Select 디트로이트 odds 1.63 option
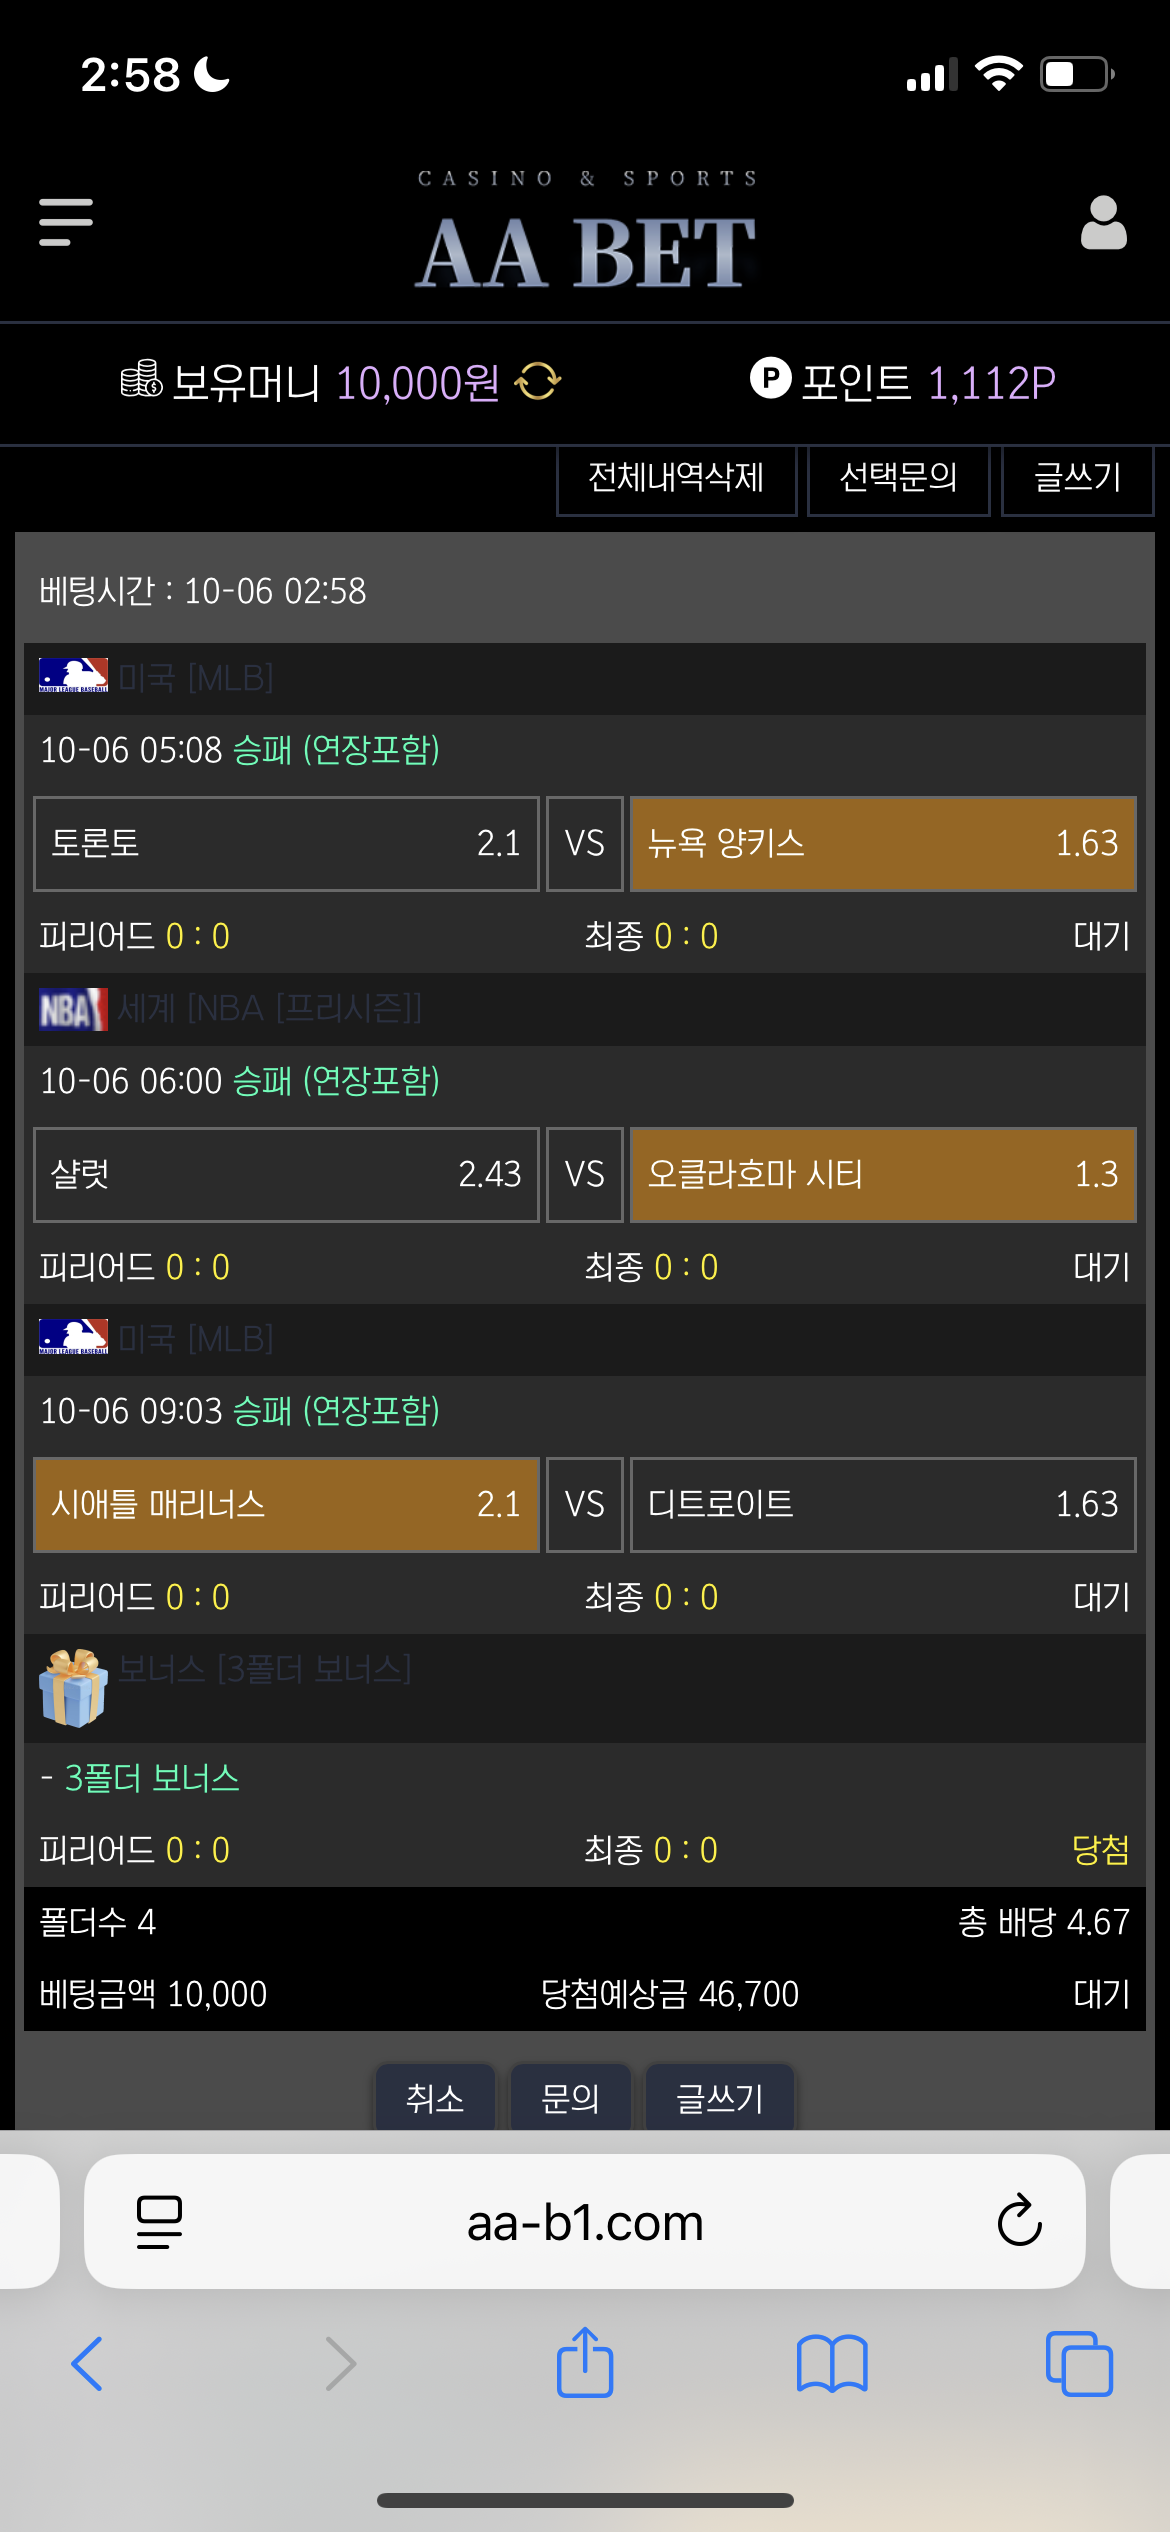Screen dimensions: 1170x2532 [883, 1504]
